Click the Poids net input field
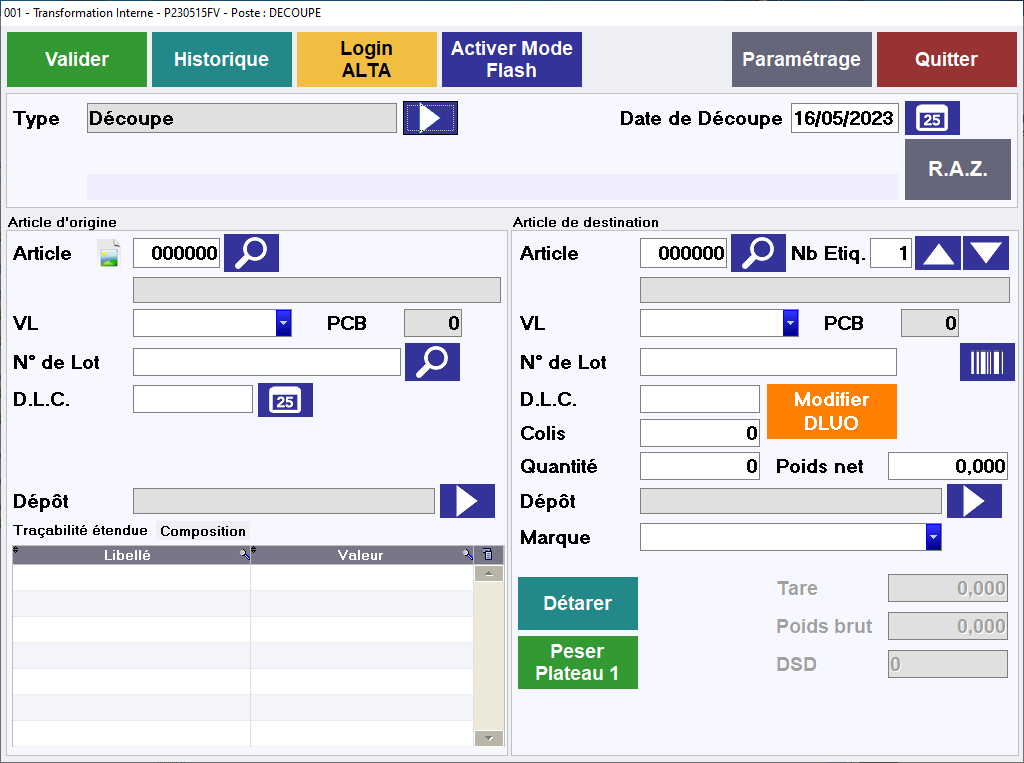The image size is (1024, 763). (947, 466)
